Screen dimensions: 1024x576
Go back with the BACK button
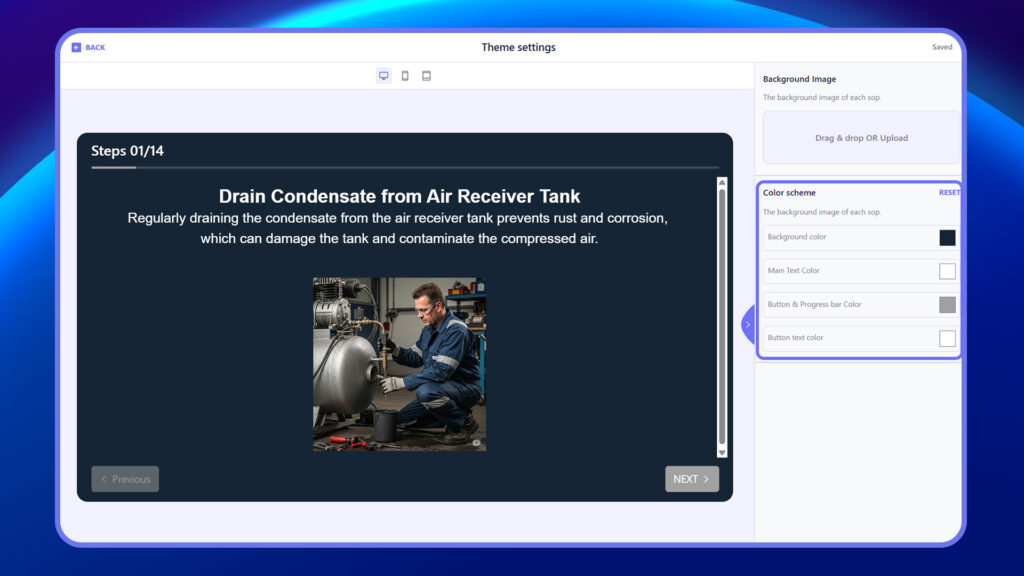coord(88,47)
